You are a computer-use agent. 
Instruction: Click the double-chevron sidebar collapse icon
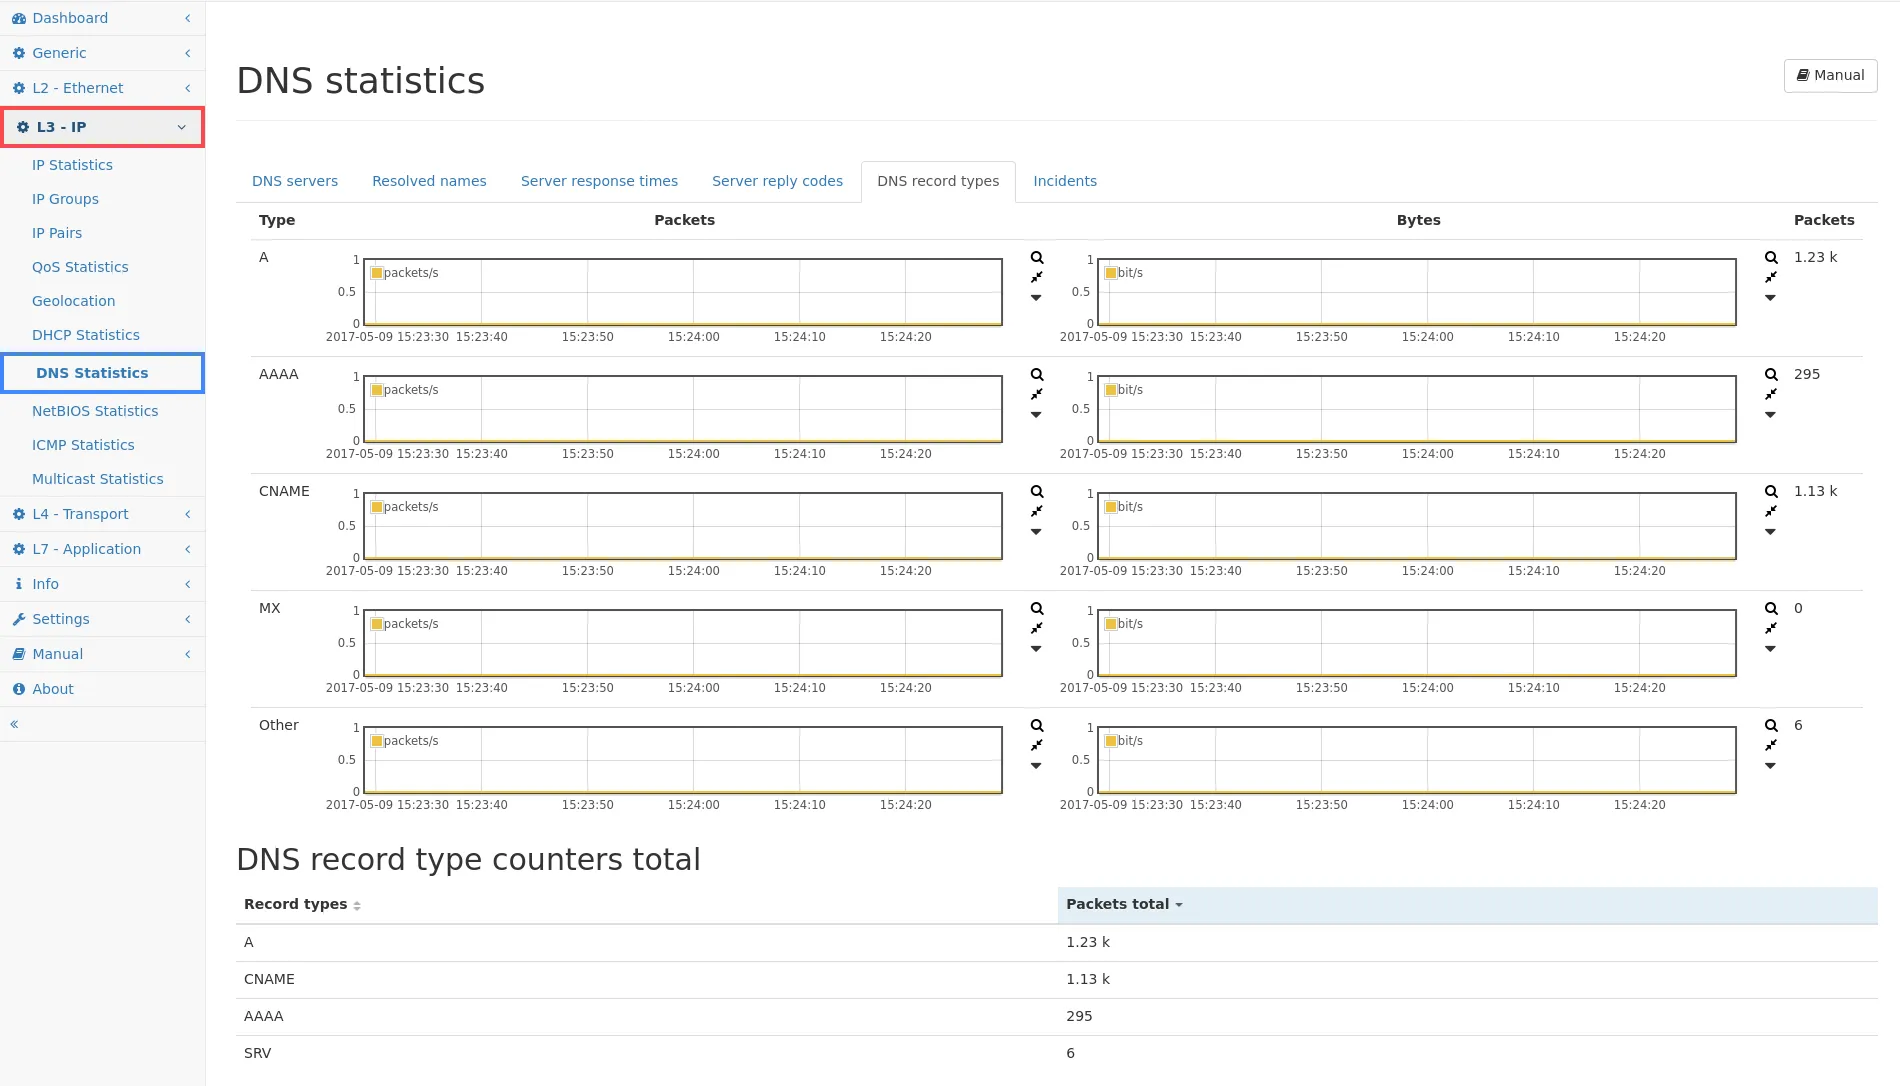(15, 724)
